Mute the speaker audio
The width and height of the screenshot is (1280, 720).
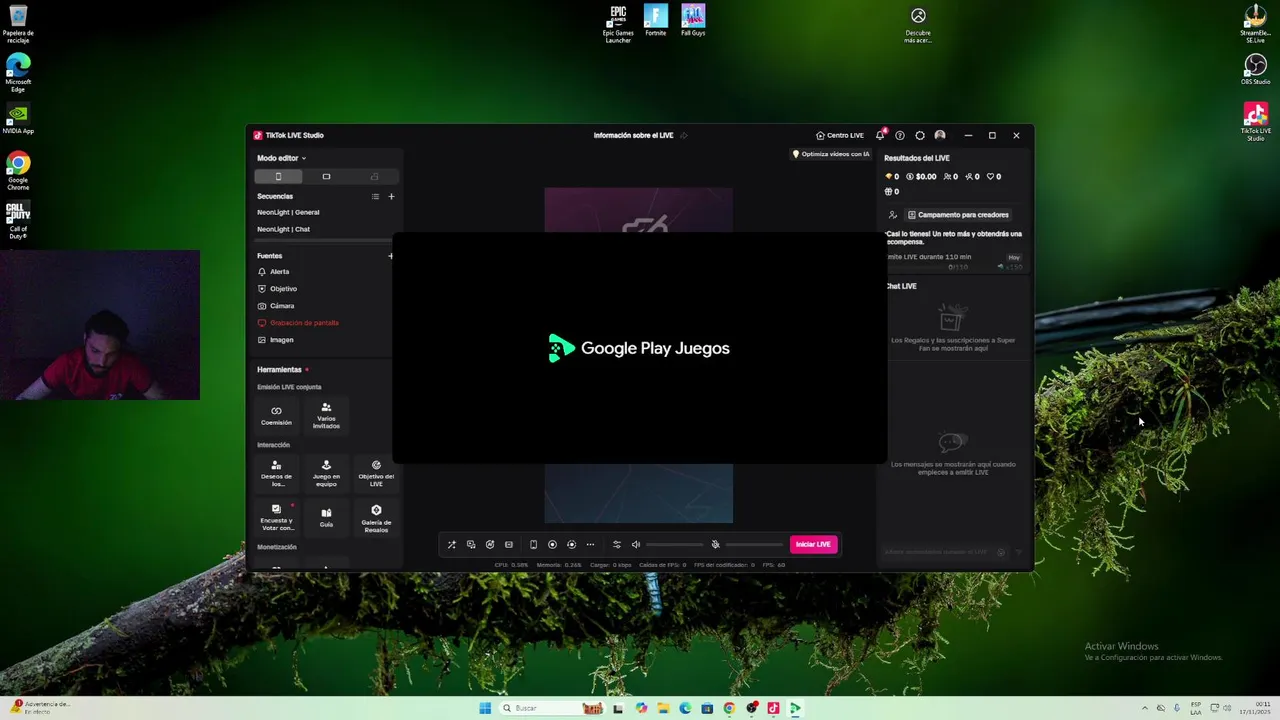(x=635, y=545)
